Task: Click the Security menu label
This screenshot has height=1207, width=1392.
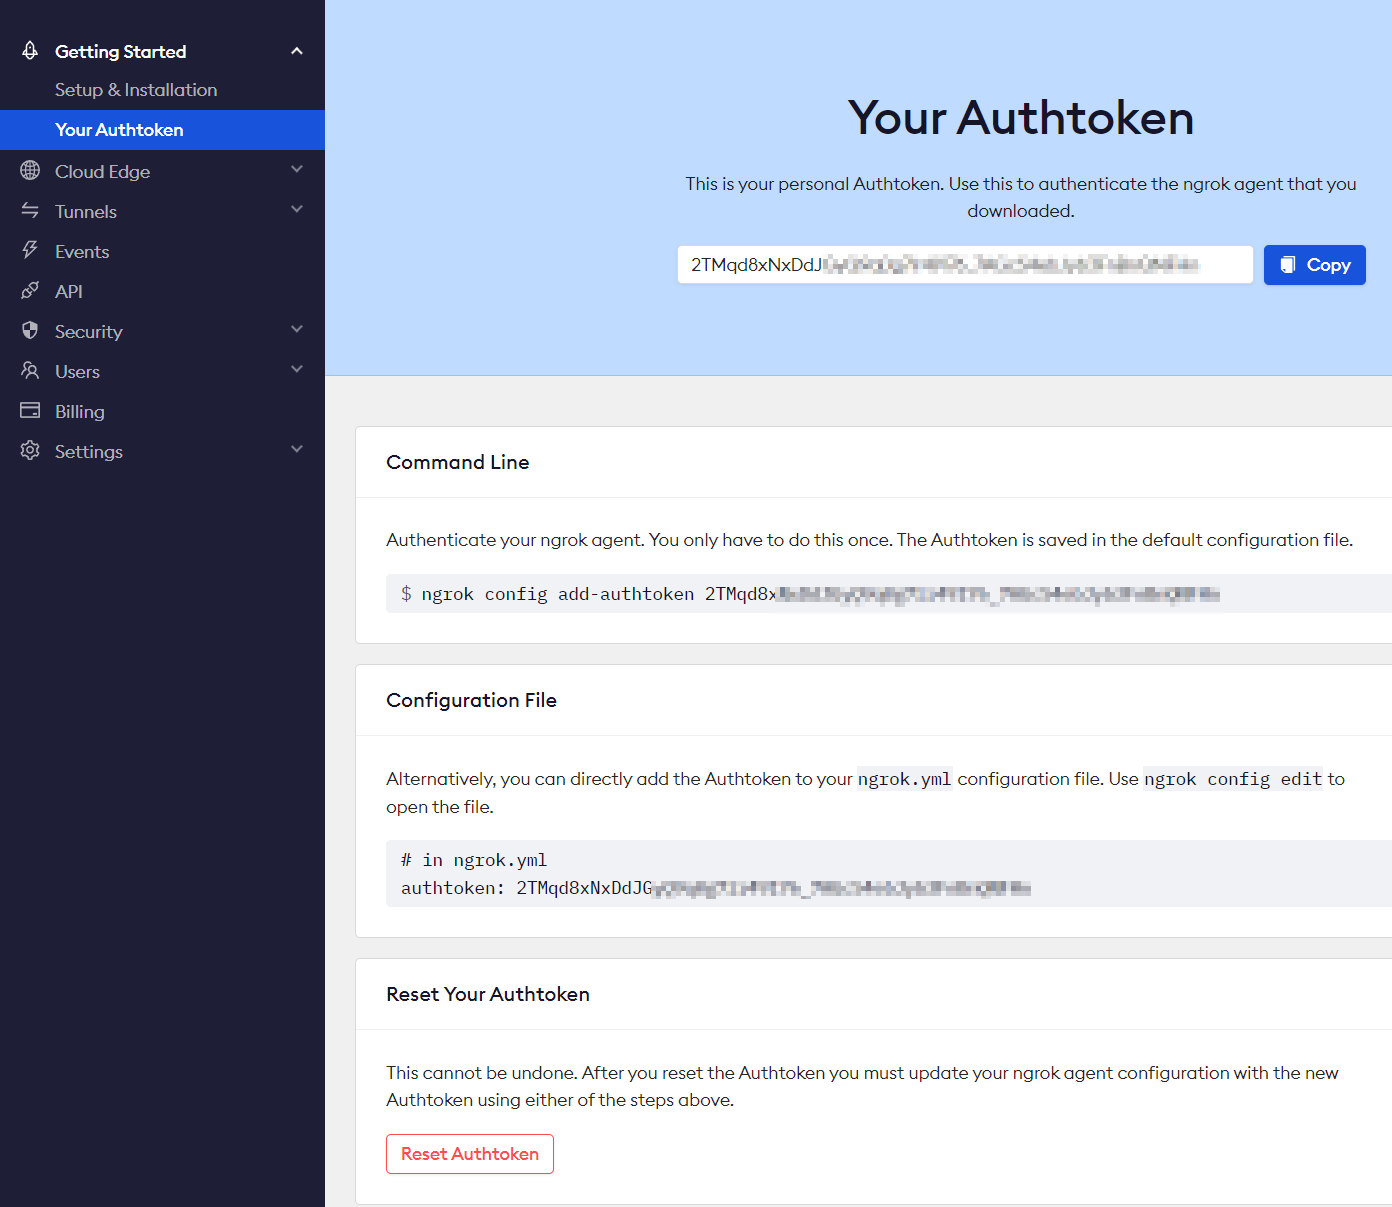Action: 89,332
